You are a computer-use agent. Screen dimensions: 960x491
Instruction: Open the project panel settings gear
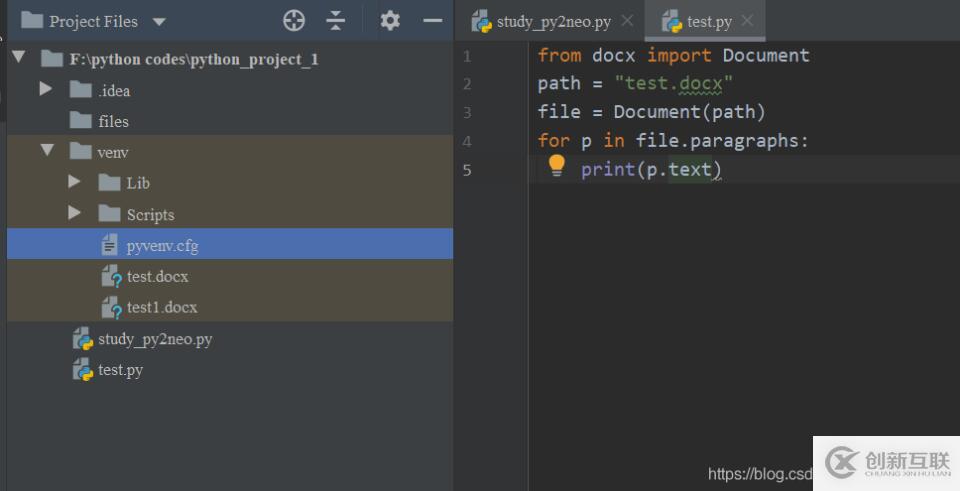[390, 21]
